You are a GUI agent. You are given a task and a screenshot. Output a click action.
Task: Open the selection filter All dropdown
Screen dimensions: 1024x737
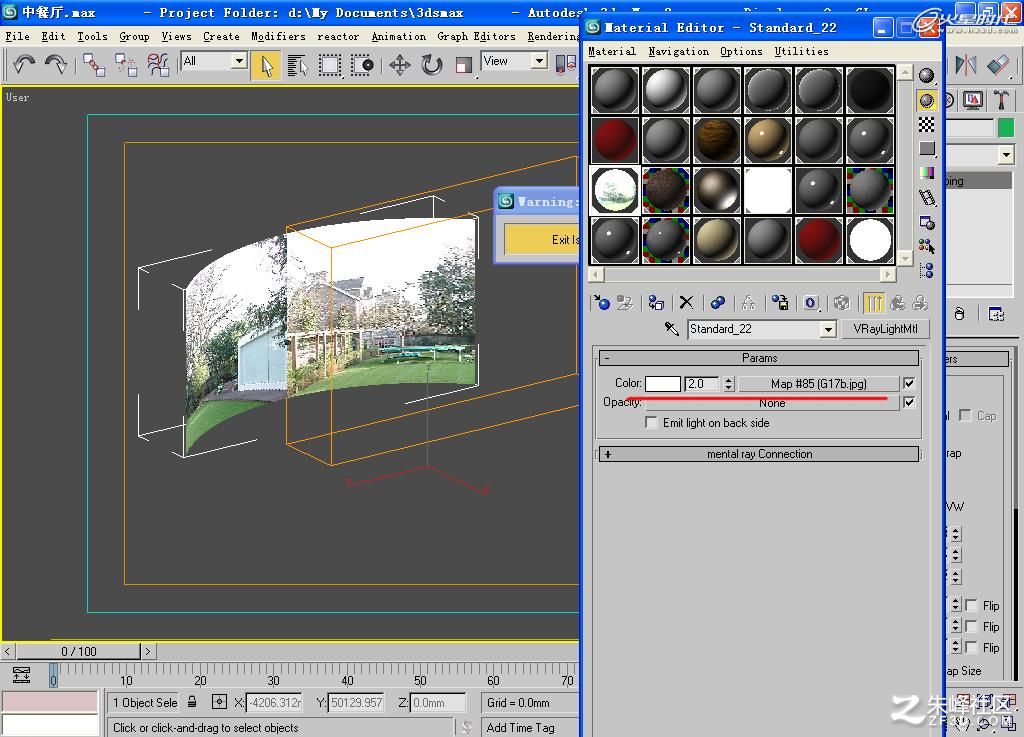239,61
